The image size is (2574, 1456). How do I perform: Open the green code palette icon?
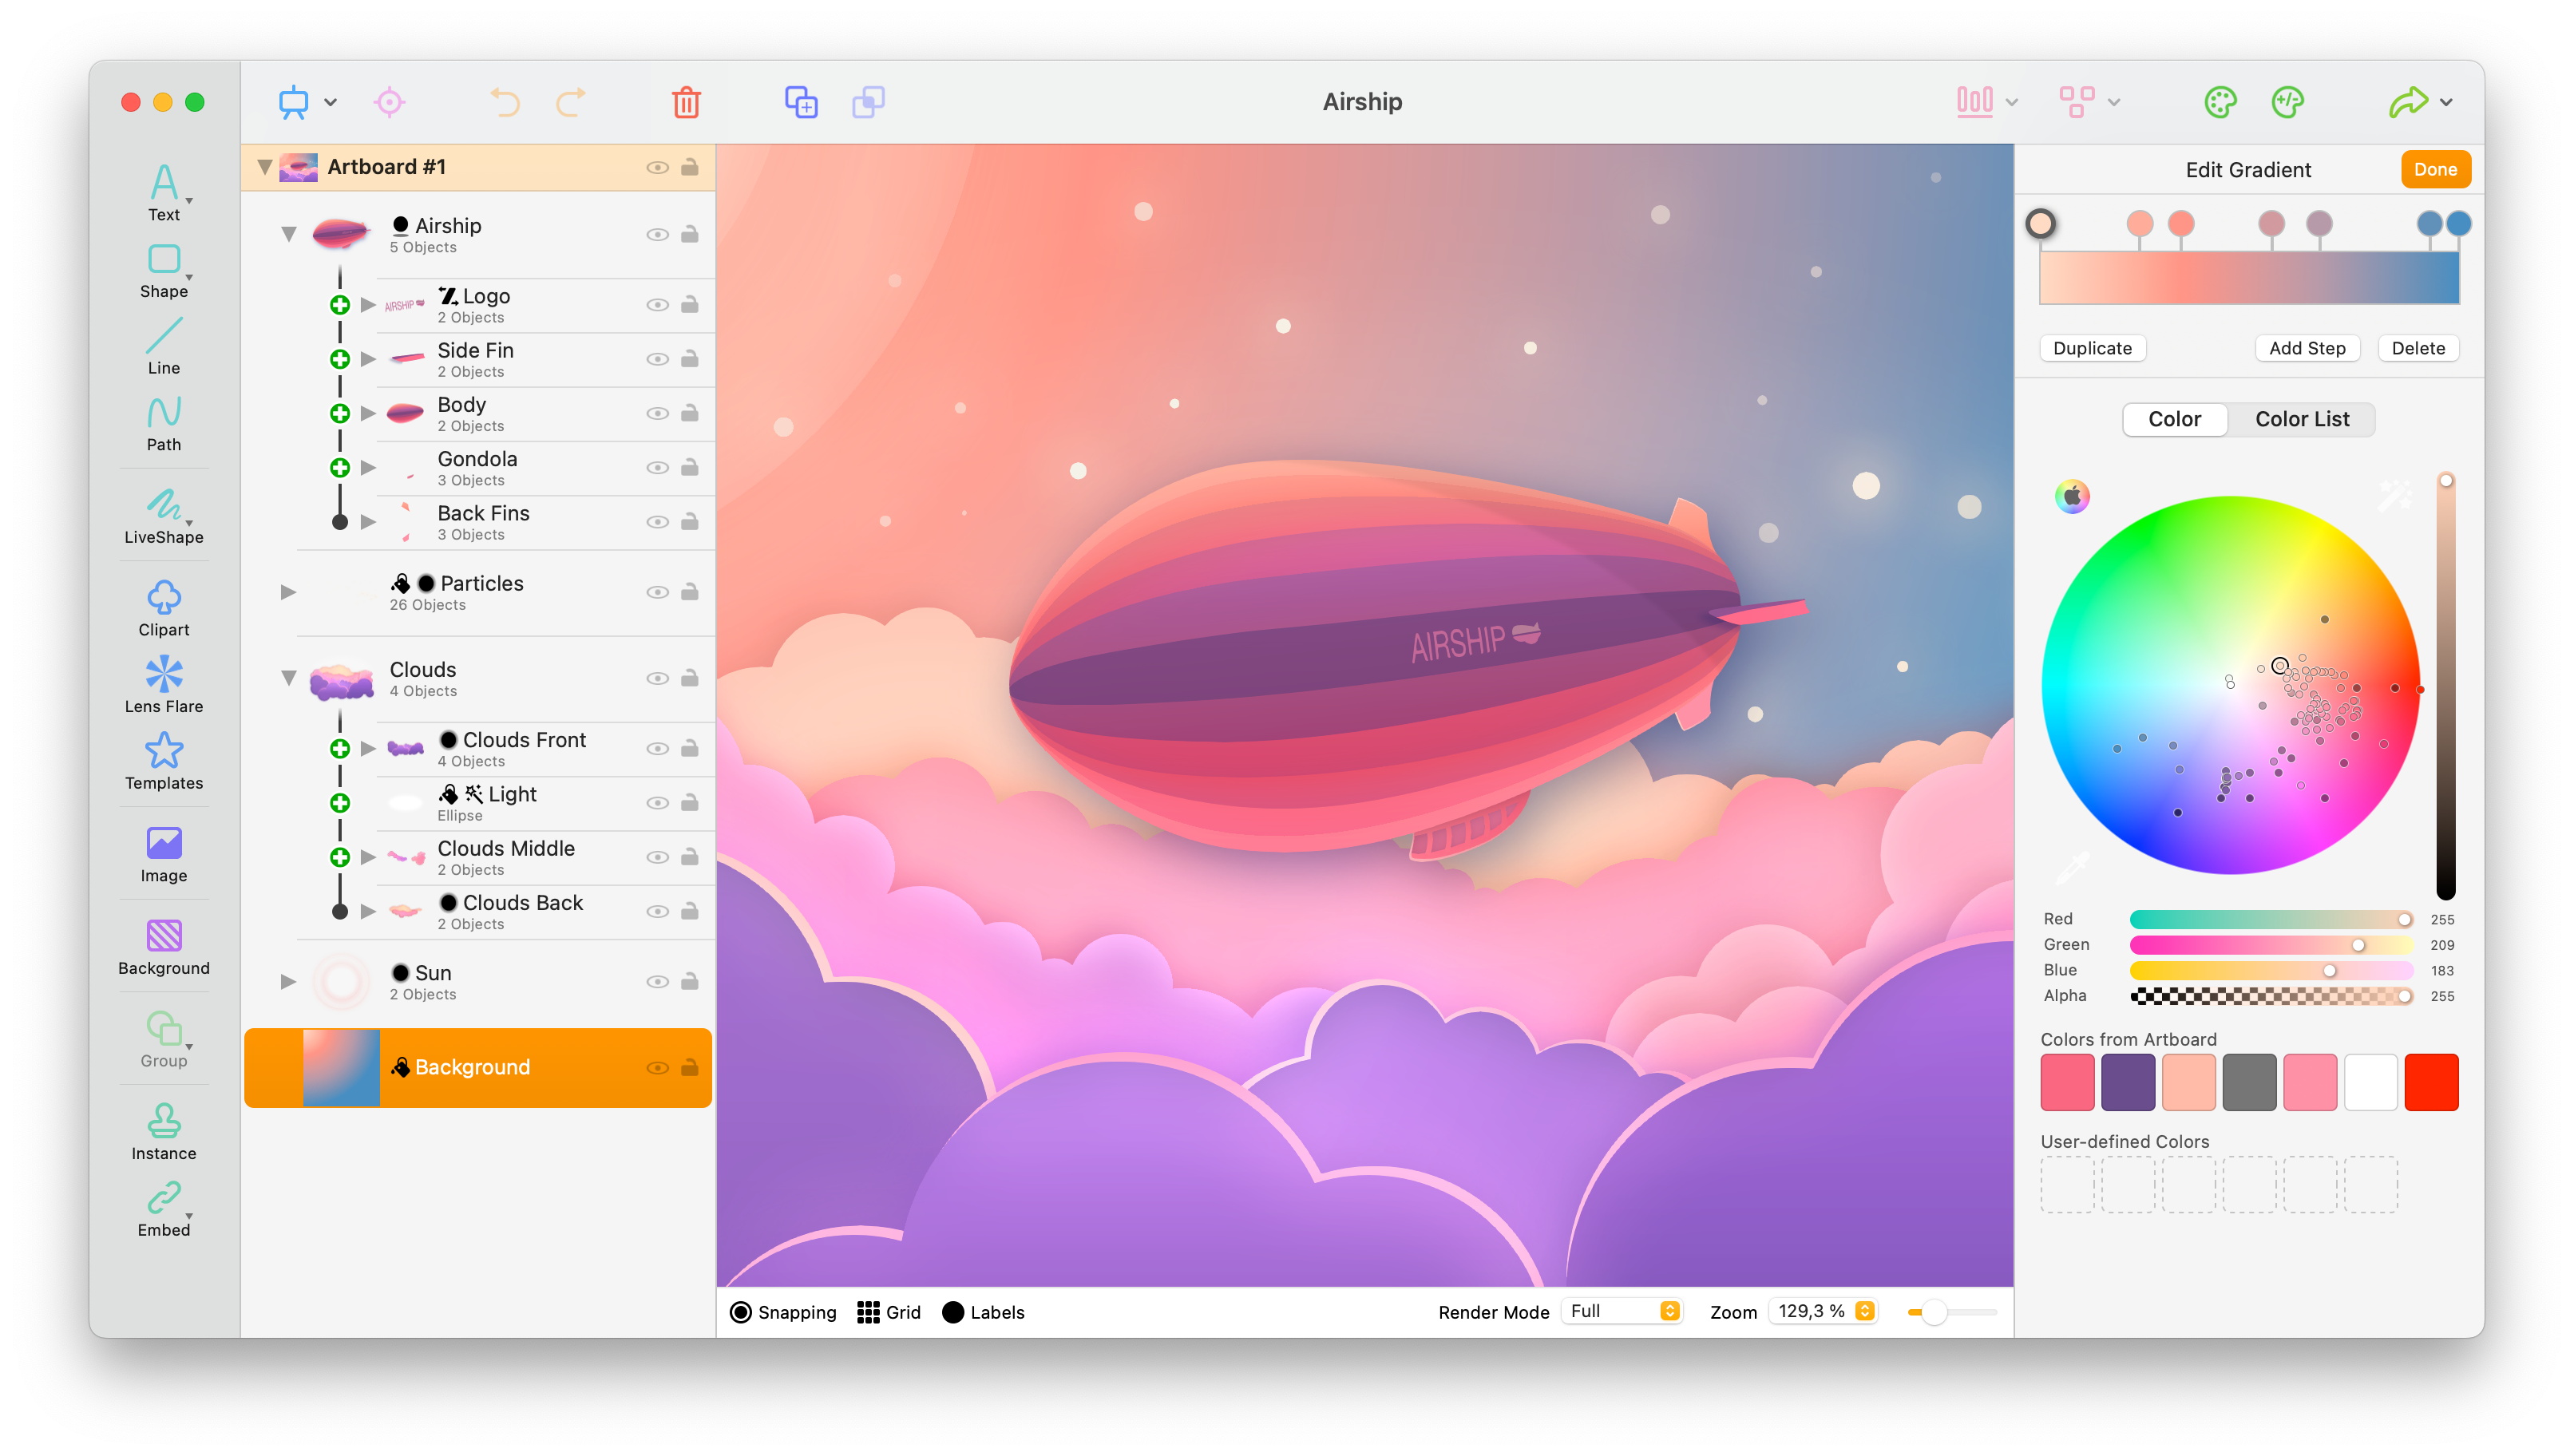click(2288, 102)
